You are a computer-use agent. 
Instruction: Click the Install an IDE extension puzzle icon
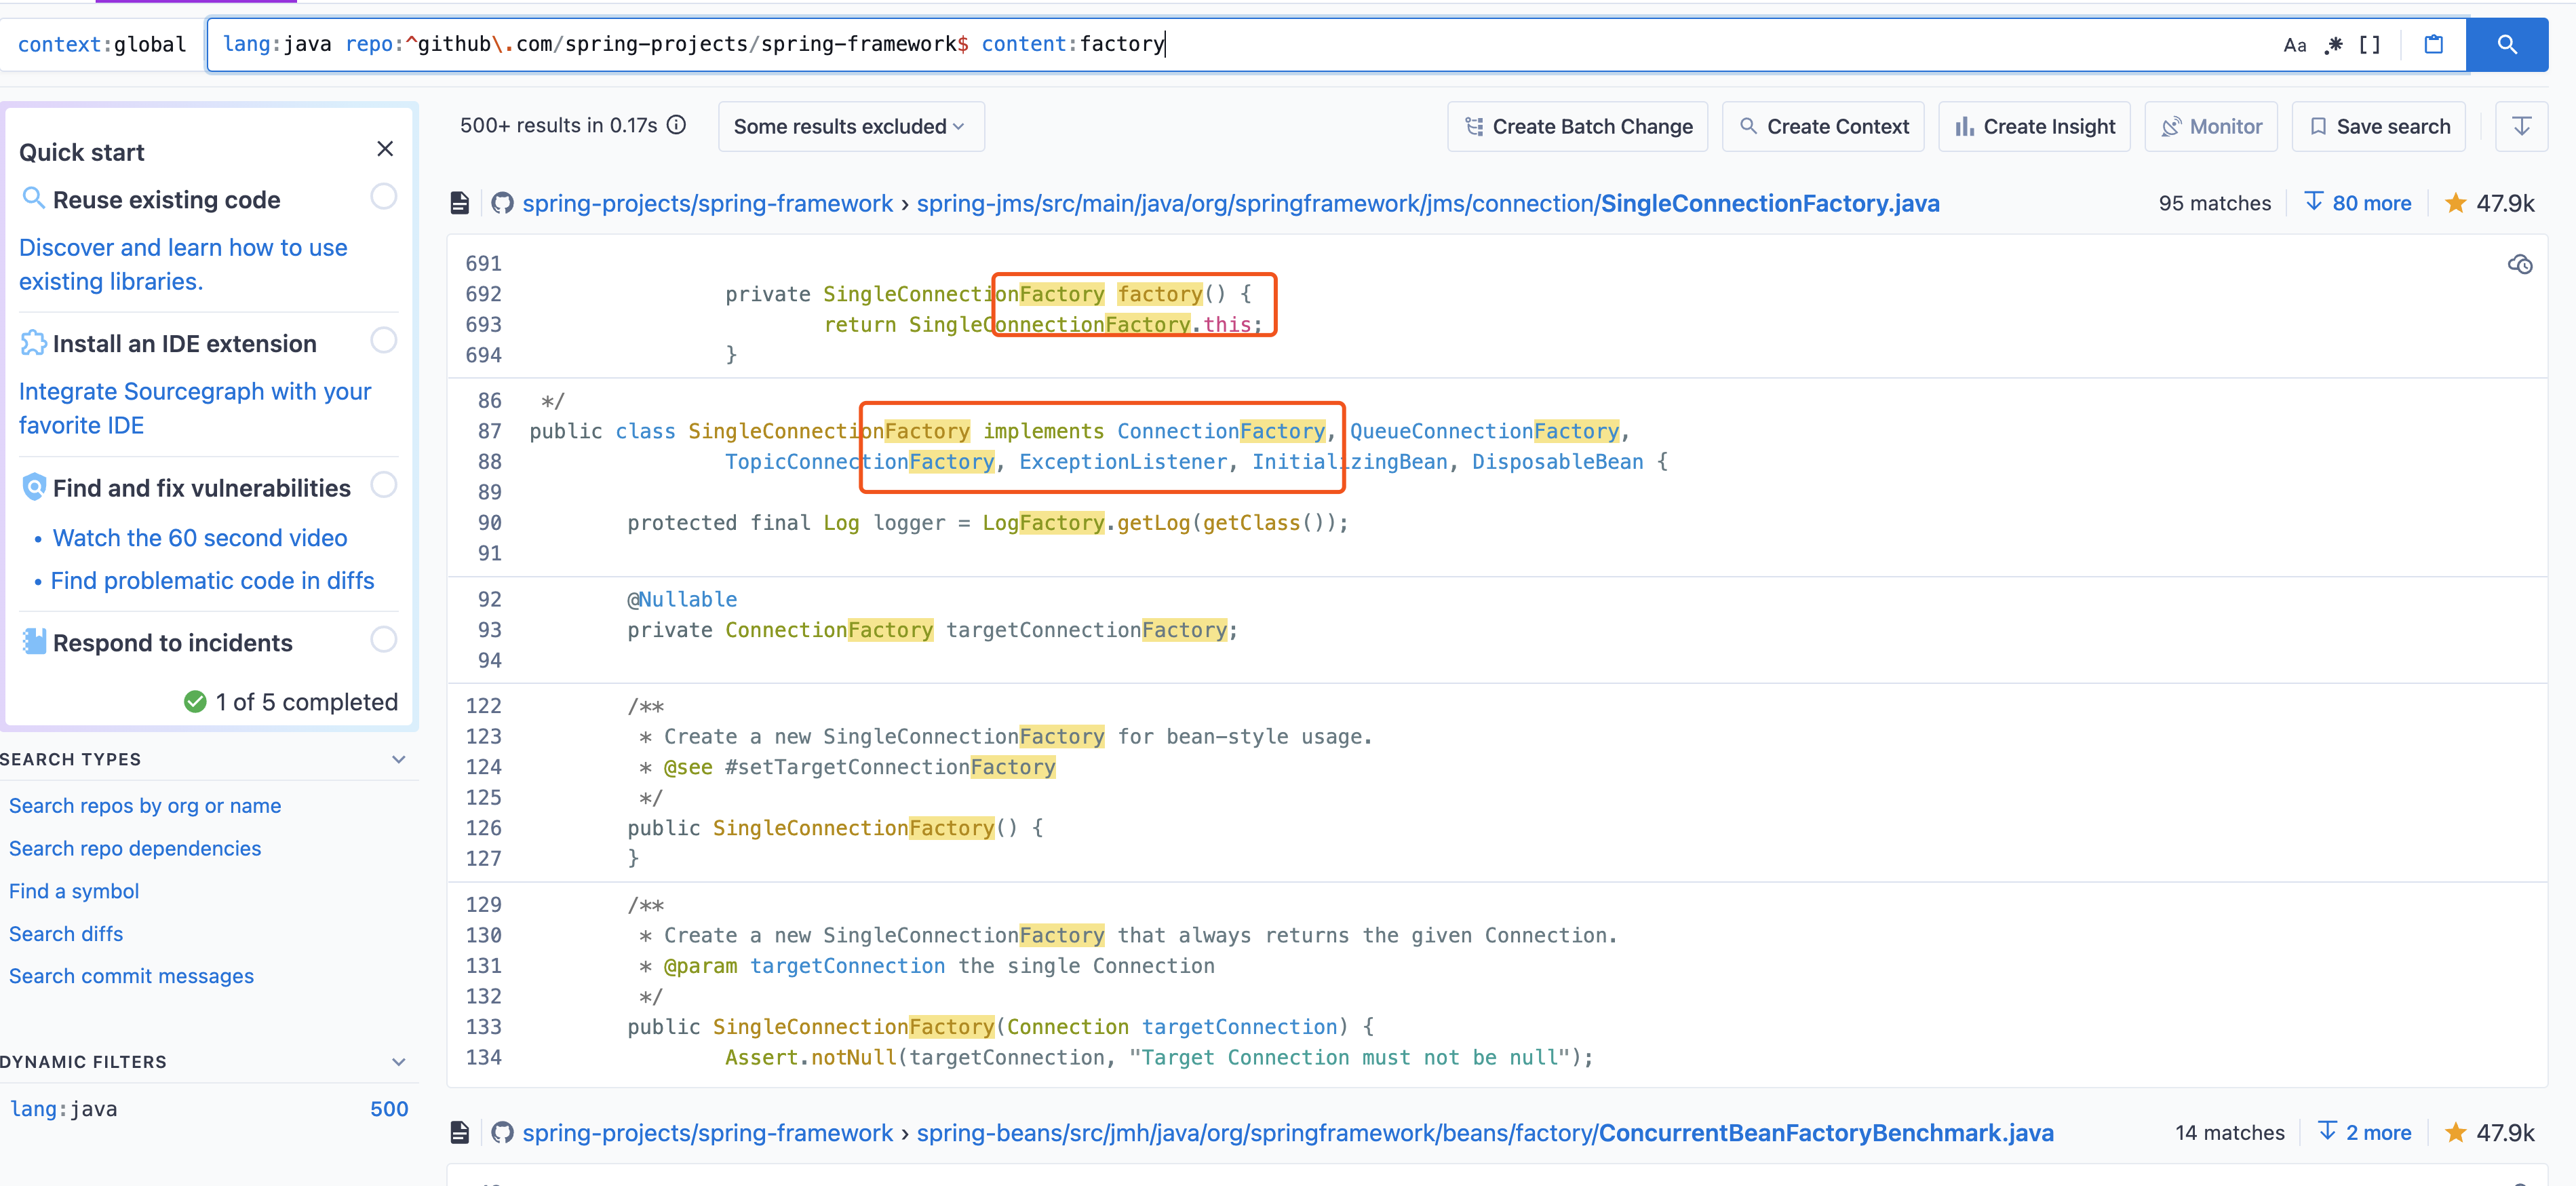click(x=33, y=343)
